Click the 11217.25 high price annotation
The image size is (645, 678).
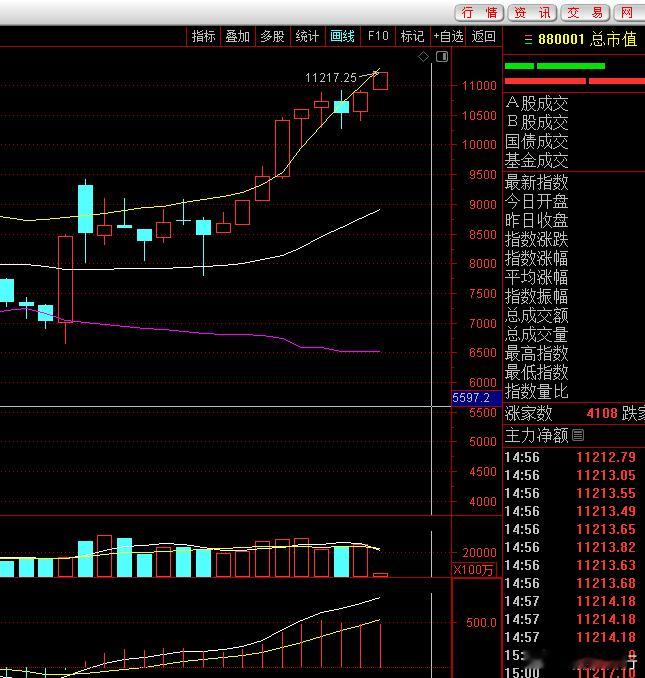pos(331,78)
